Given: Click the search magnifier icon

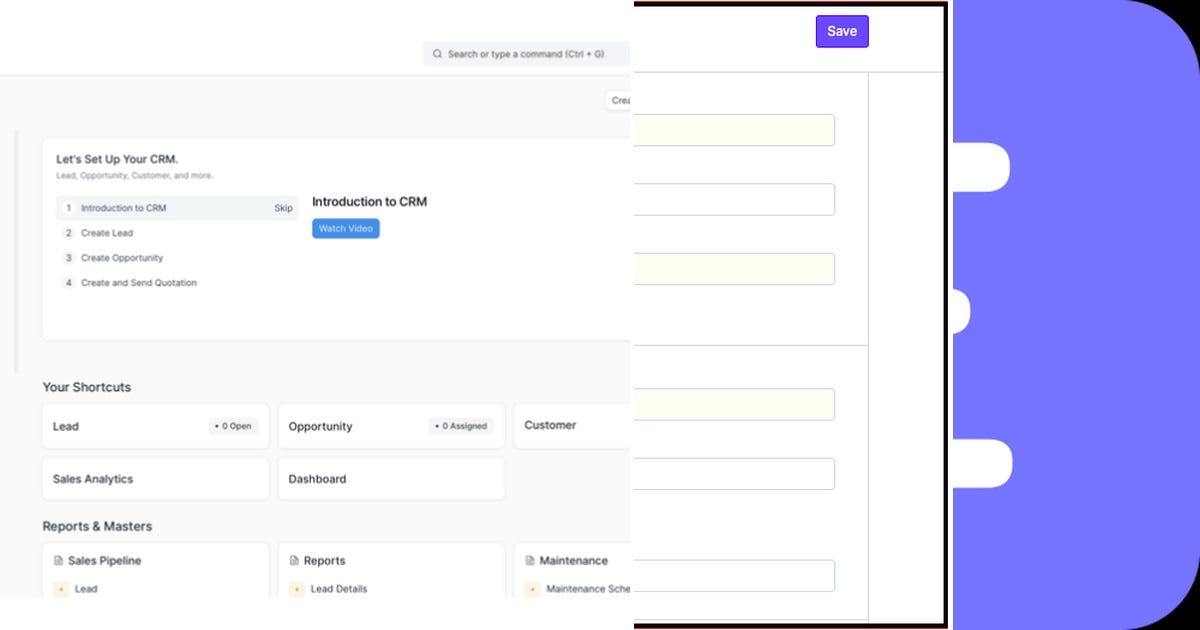Looking at the screenshot, I should coord(436,53).
